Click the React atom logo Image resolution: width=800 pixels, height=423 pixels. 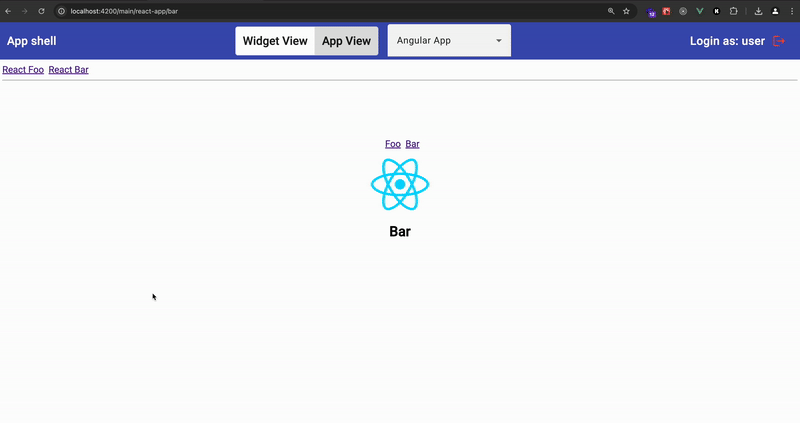[x=400, y=184]
